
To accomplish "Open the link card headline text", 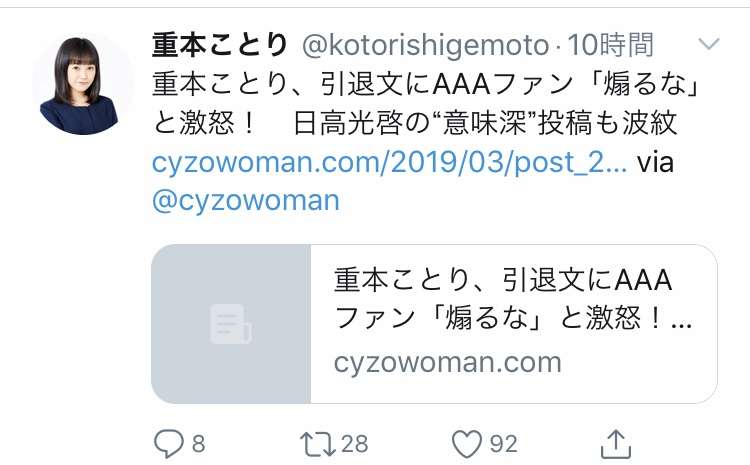I will 513,299.
